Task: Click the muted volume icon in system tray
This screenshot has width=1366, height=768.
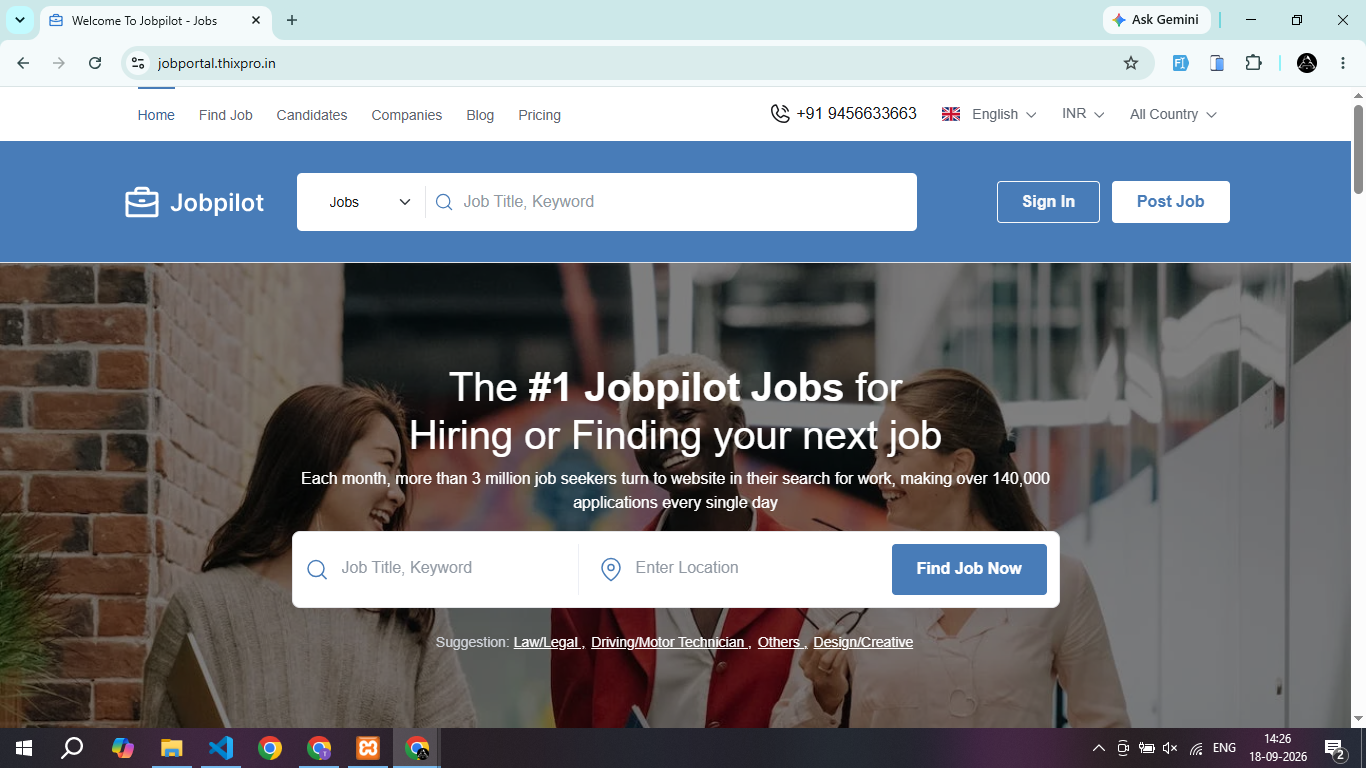Action: 1170,748
